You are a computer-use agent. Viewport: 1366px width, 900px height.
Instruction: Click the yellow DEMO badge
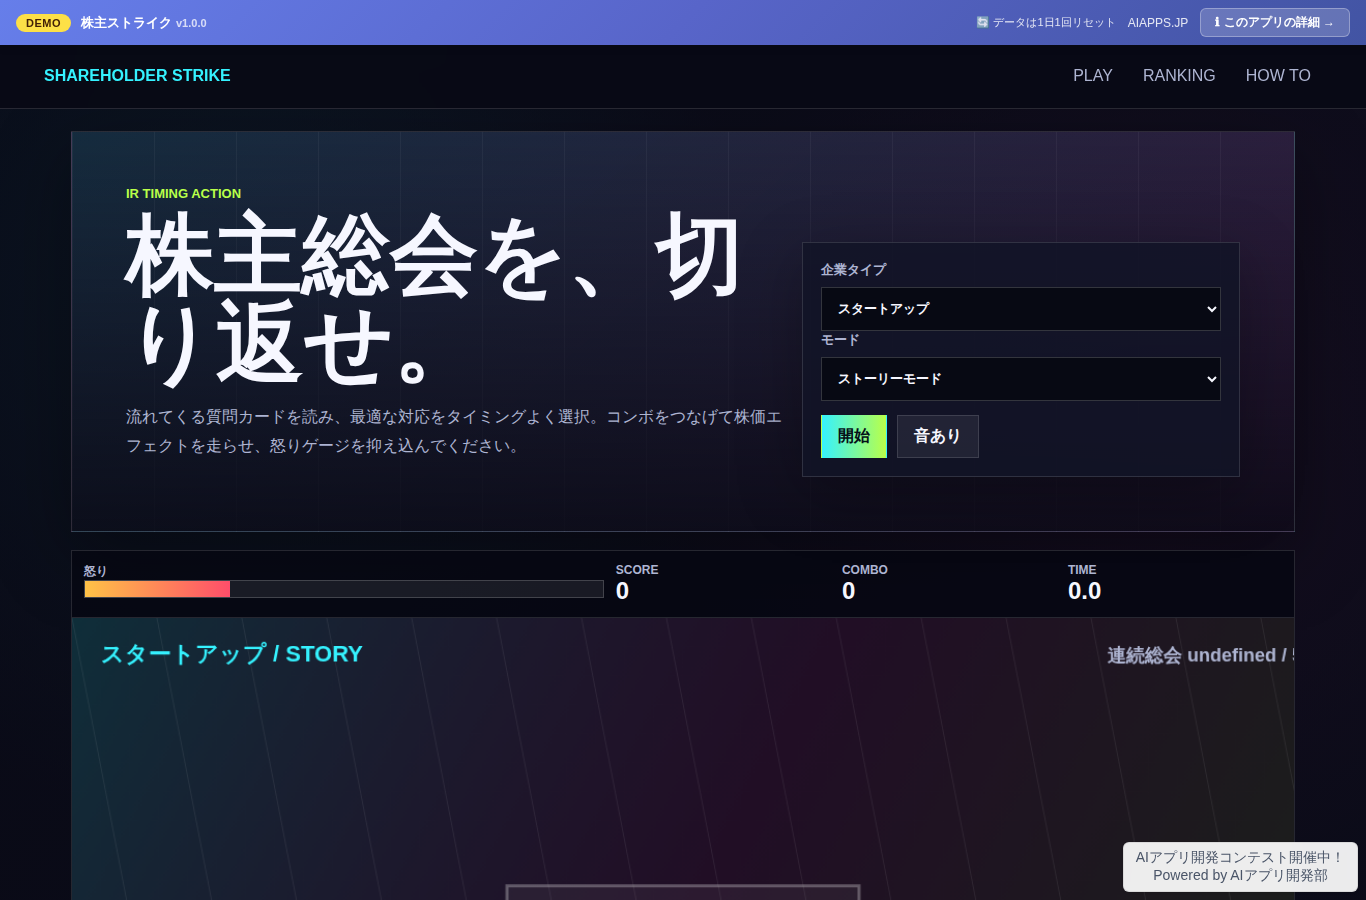pos(43,23)
